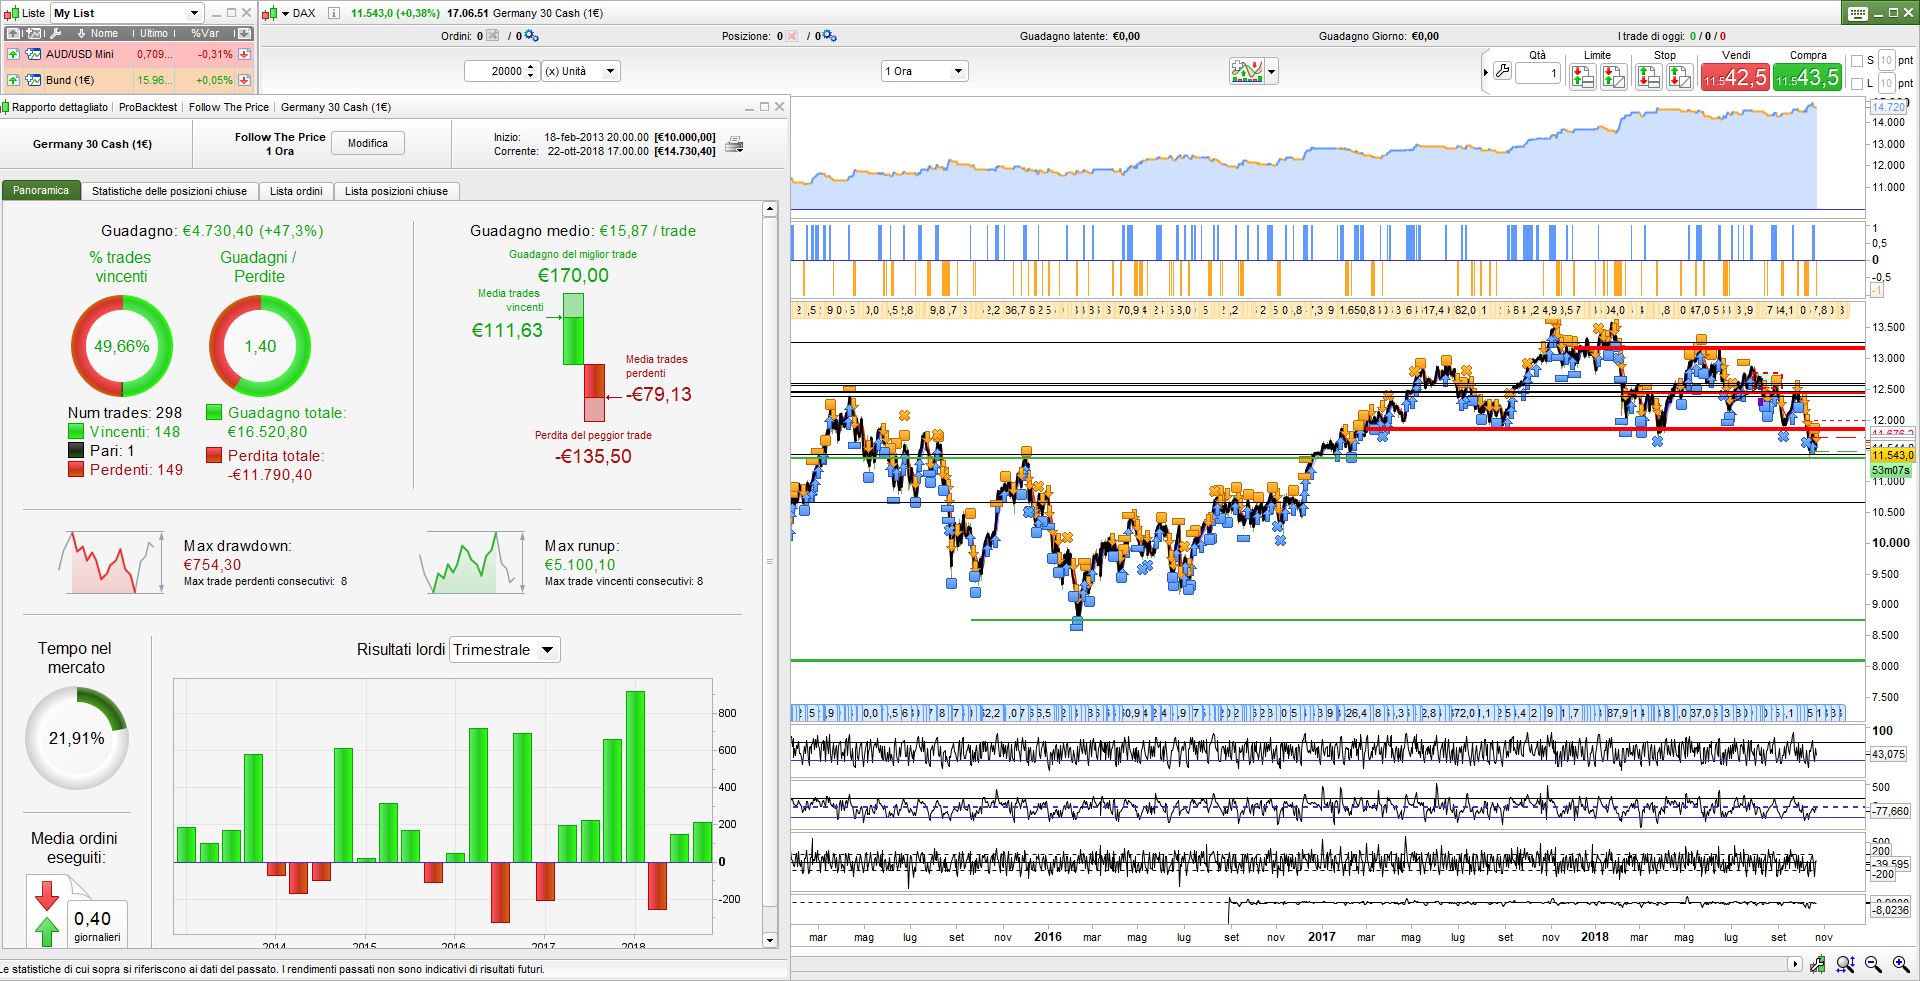This screenshot has height=981, width=1920.
Task: Open chart icon for Bund (1€) row
Action: coord(33,80)
